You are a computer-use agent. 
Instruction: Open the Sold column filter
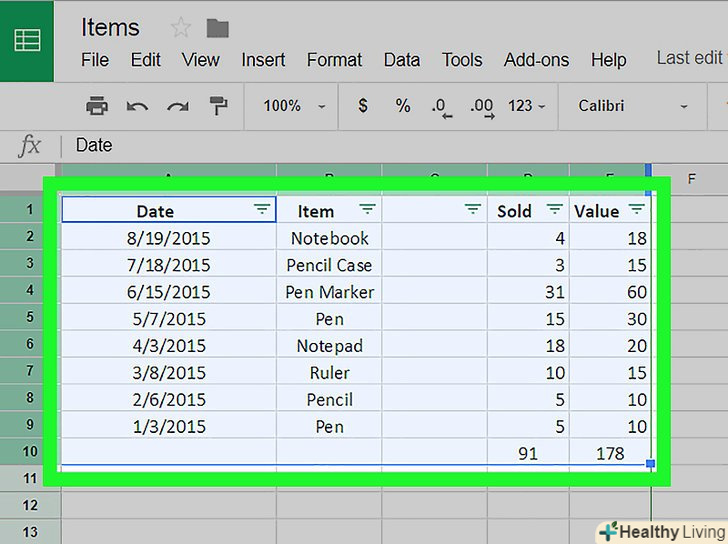tap(554, 209)
